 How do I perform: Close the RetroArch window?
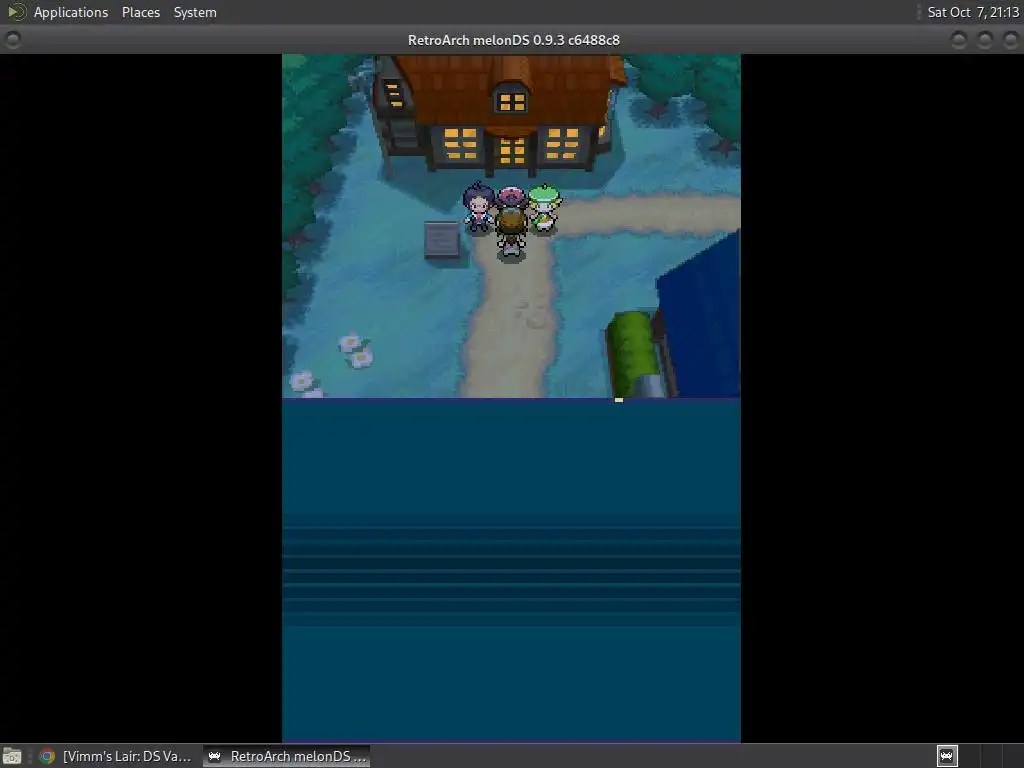point(1010,40)
